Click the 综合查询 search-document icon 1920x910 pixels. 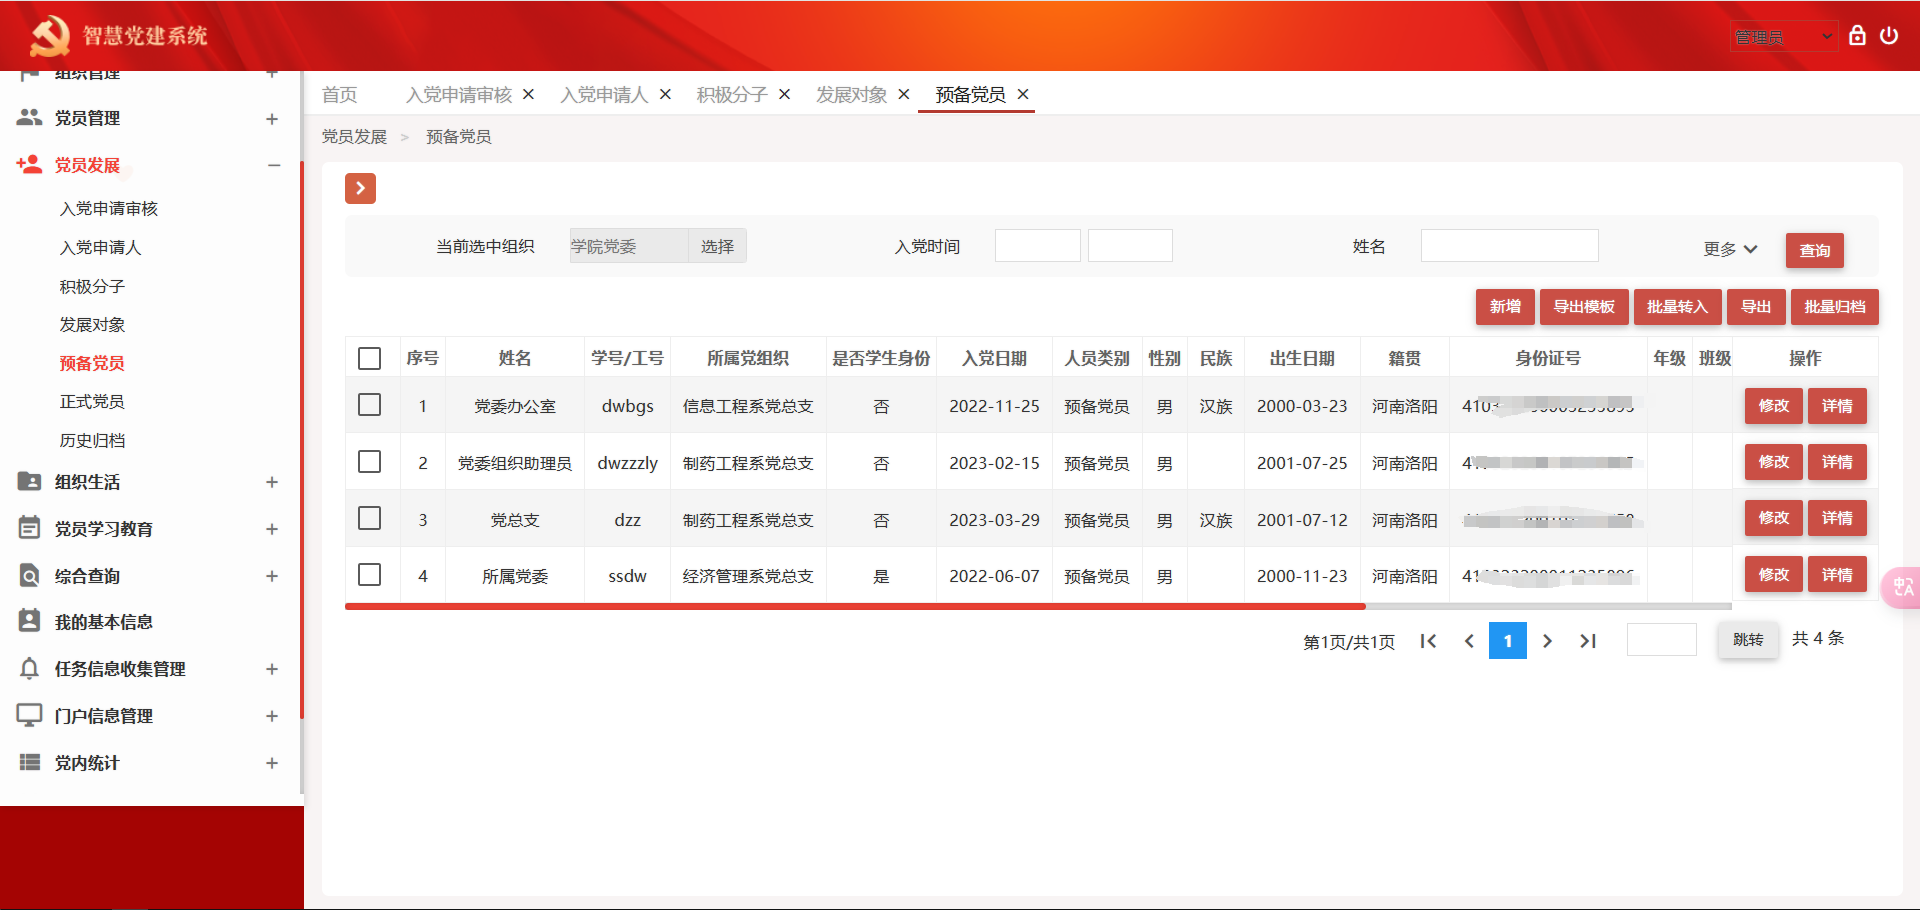[x=29, y=575]
